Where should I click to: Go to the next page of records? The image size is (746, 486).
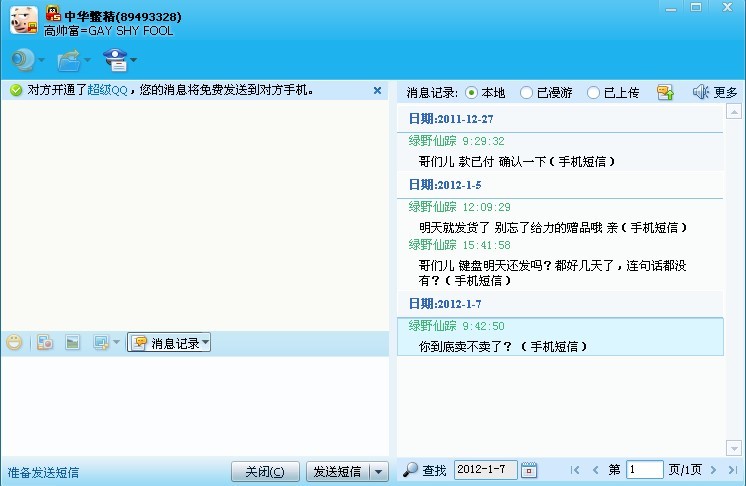(x=713, y=470)
